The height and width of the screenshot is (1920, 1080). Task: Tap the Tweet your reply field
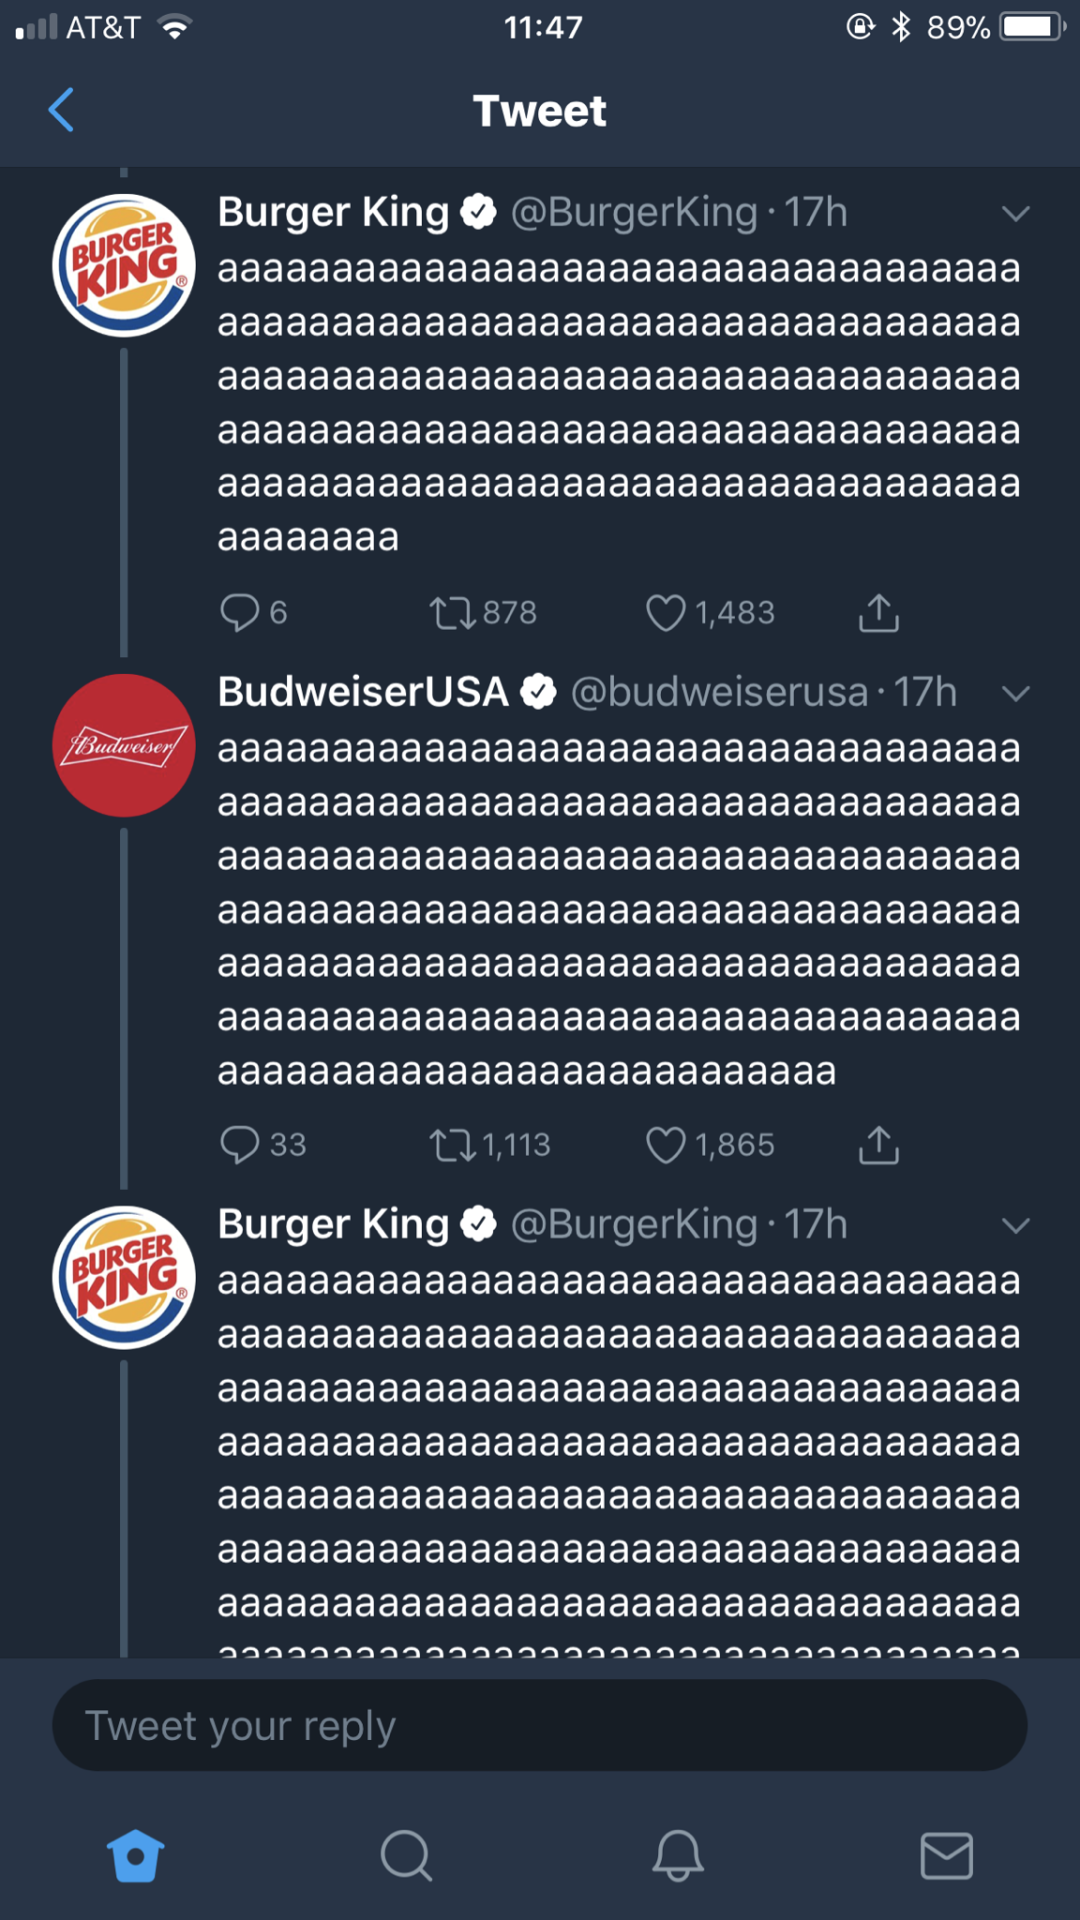540,1725
